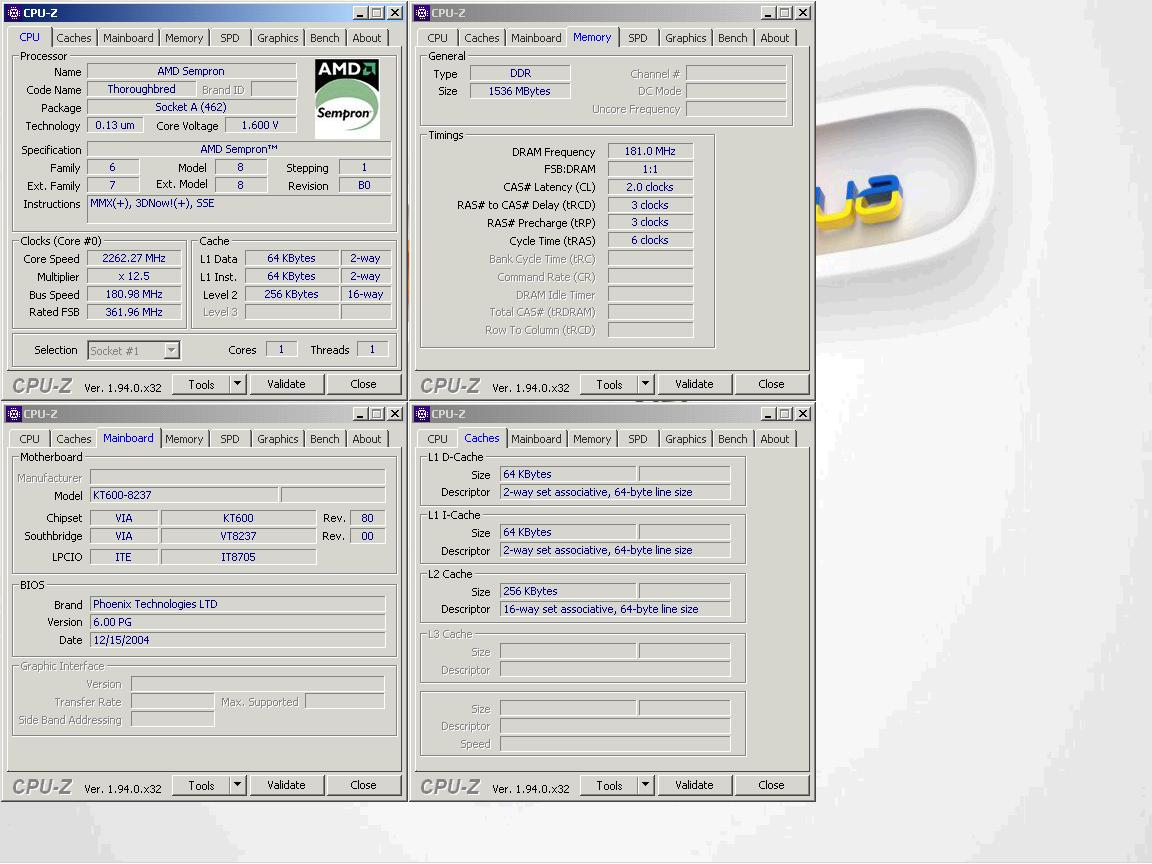The width and height of the screenshot is (1152, 864).
Task: Switch to Mainboard tab in CPU window
Action: pos(128,38)
